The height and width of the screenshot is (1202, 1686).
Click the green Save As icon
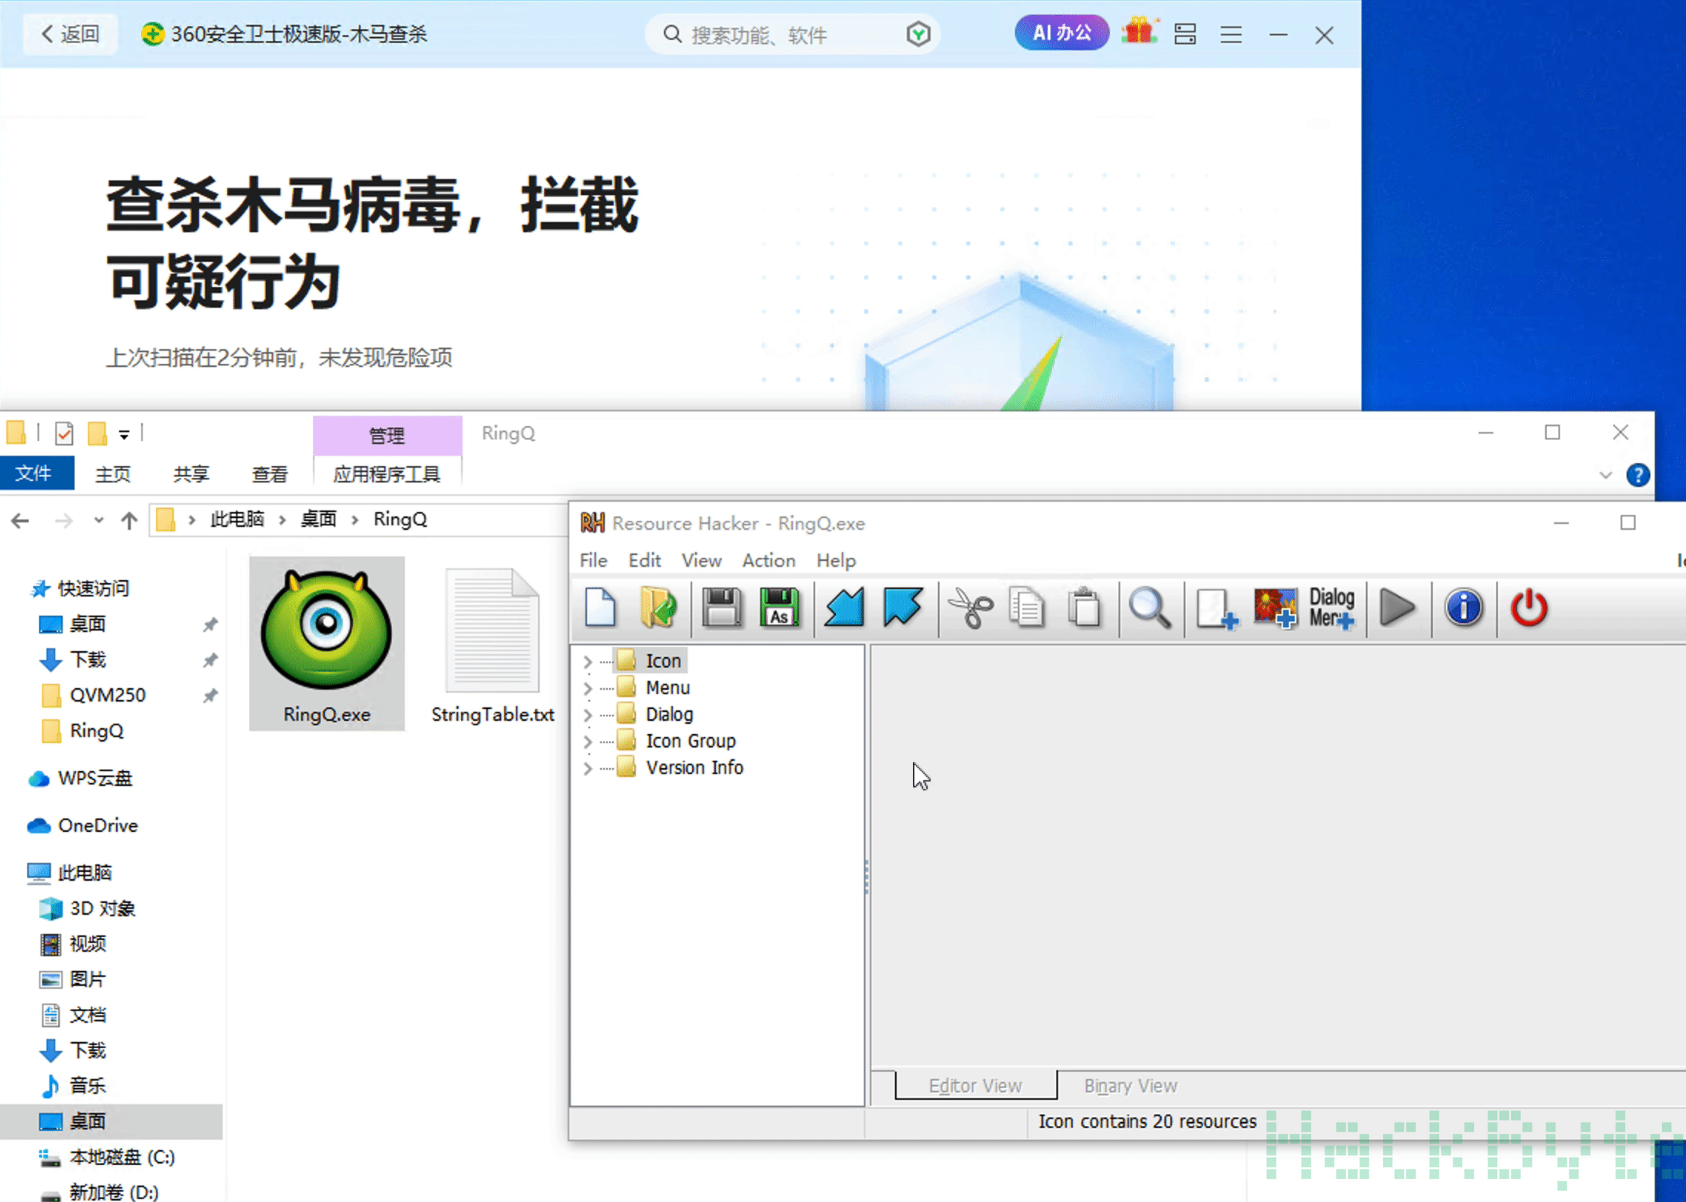coord(779,608)
